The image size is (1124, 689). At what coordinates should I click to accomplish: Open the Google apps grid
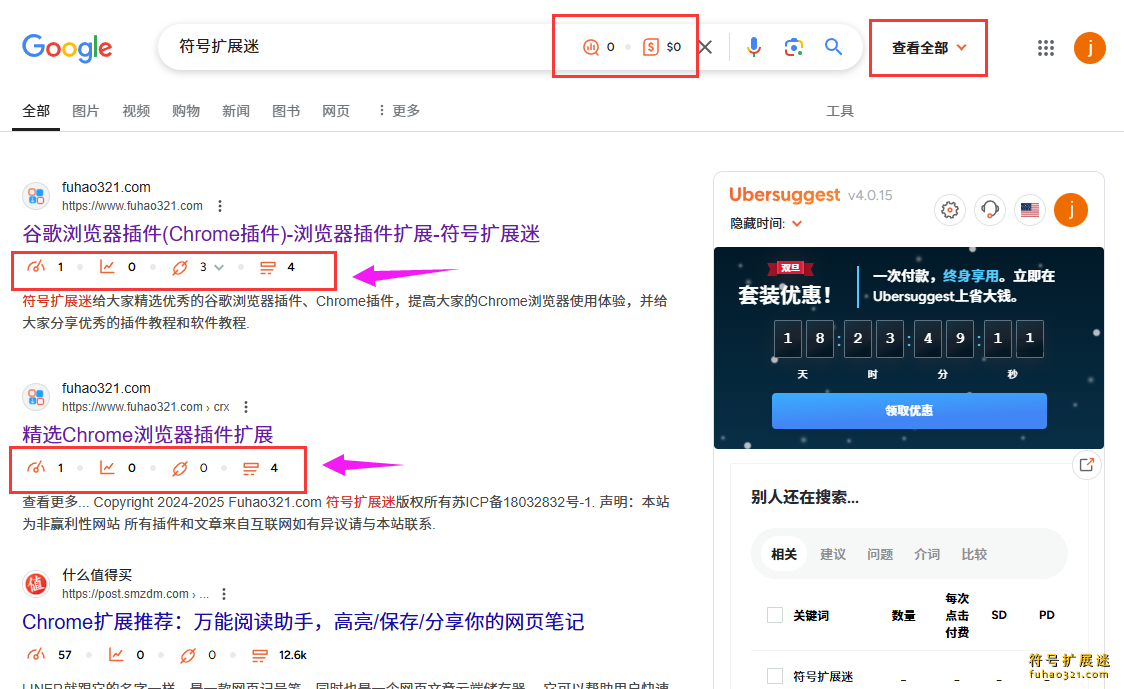(x=1046, y=48)
